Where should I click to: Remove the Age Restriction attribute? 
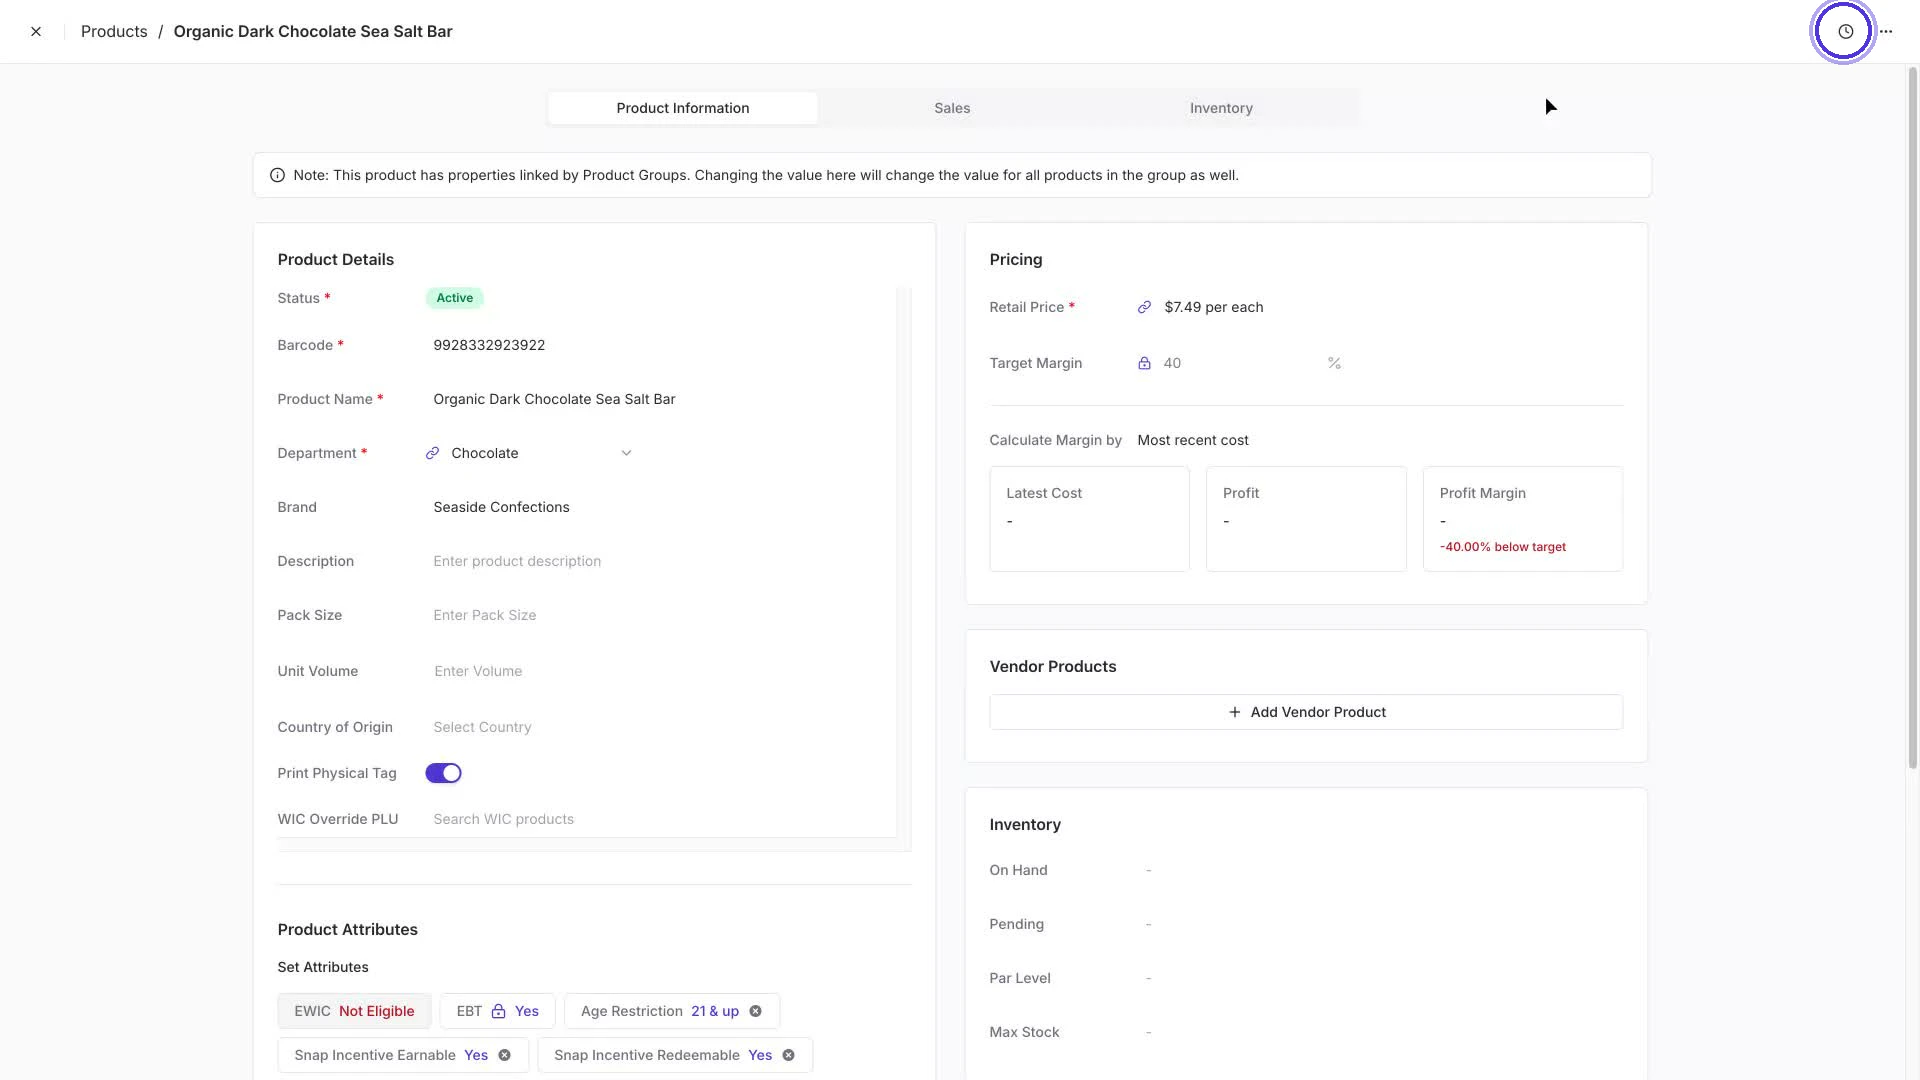[756, 1011]
